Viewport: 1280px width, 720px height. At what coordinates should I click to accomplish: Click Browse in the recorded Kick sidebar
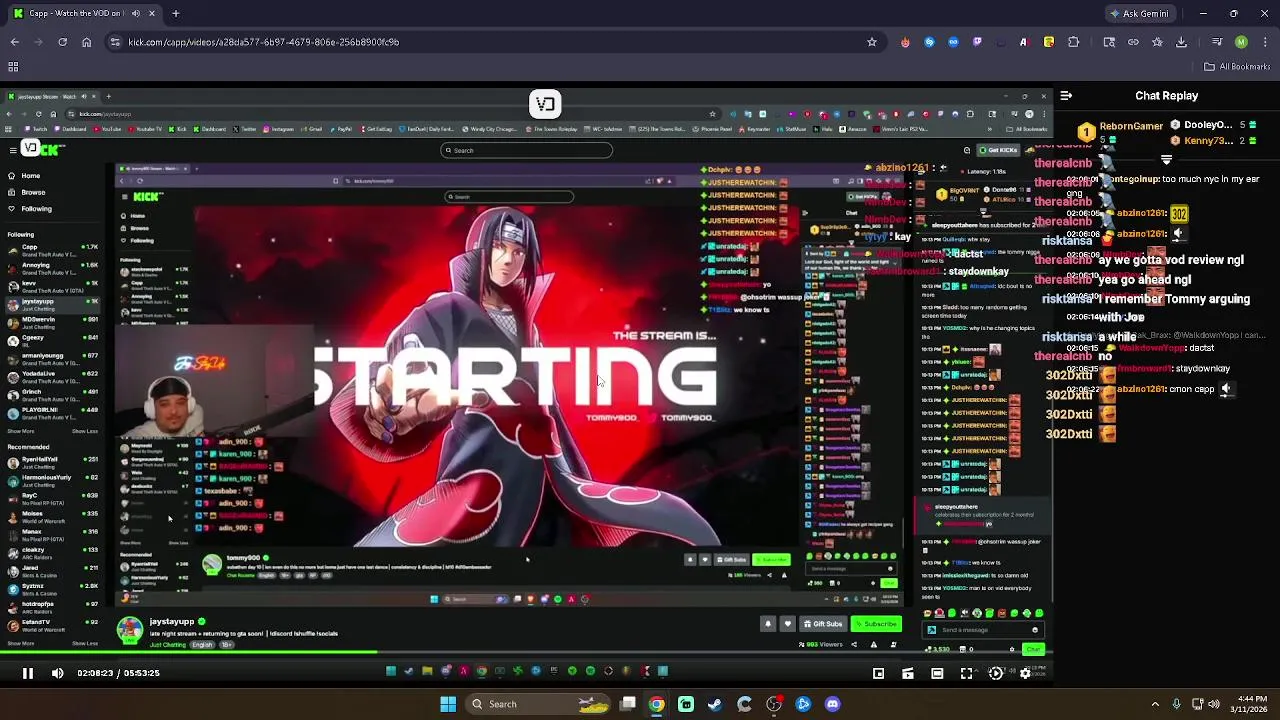tap(33, 192)
